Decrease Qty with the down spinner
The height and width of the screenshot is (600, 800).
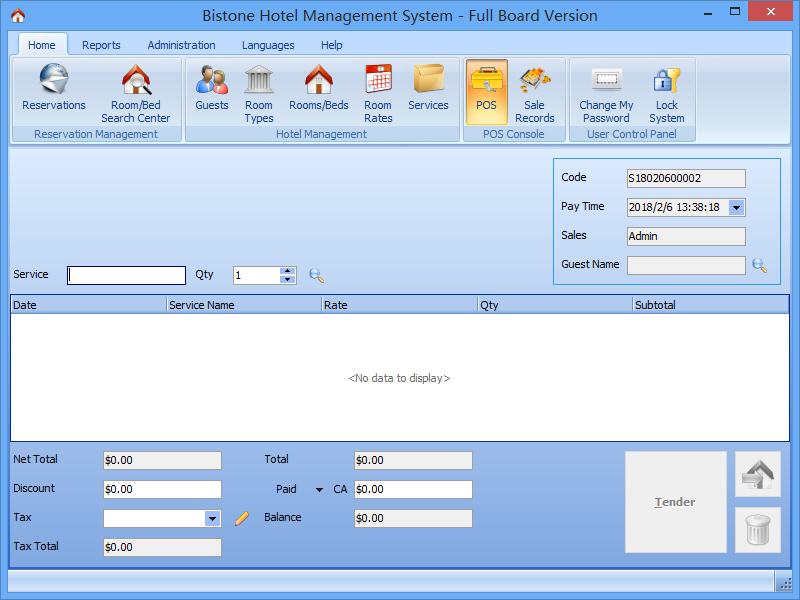point(288,280)
